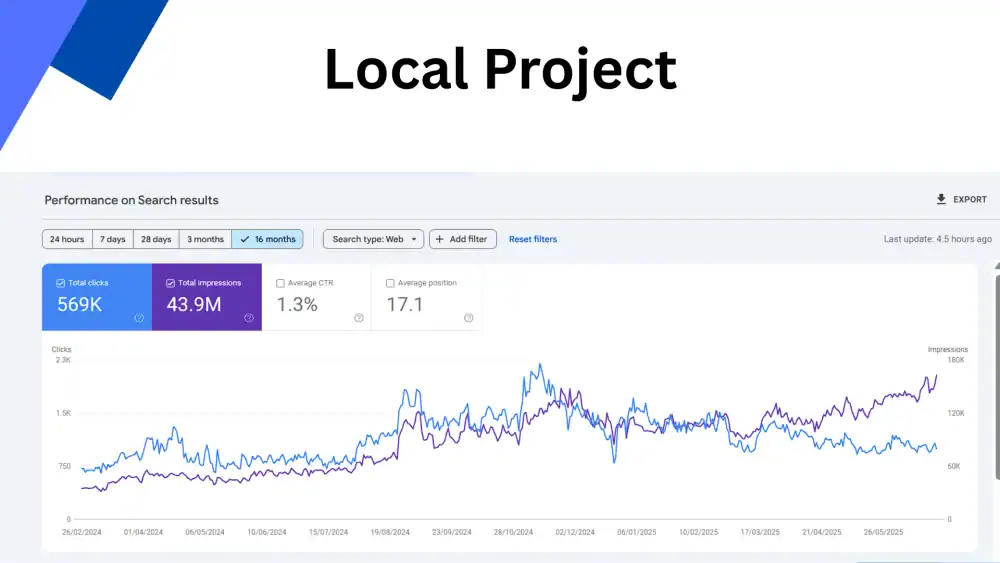Image resolution: width=1000 pixels, height=563 pixels.
Task: Click the 28/10/2024 date label on chart axis
Action: 514,533
